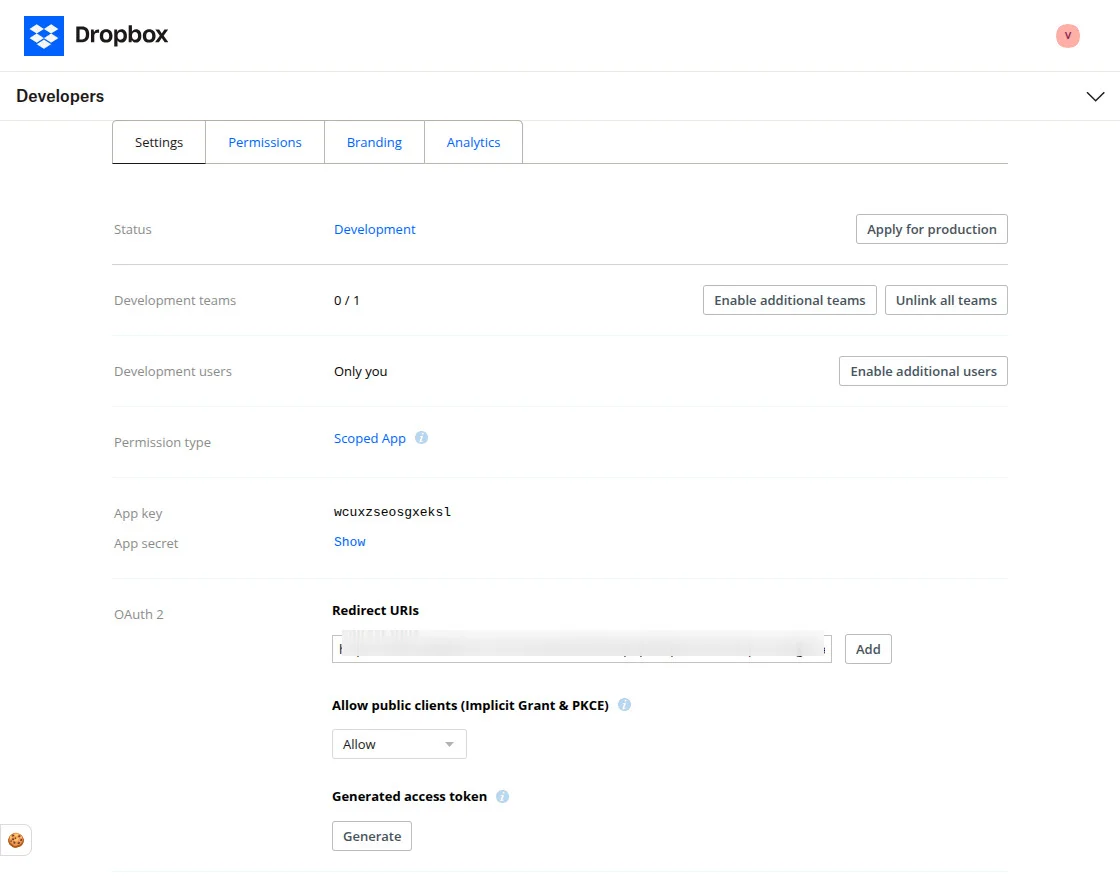The height and width of the screenshot is (880, 1120).
Task: Click the Developers heading
Action: click(60, 96)
